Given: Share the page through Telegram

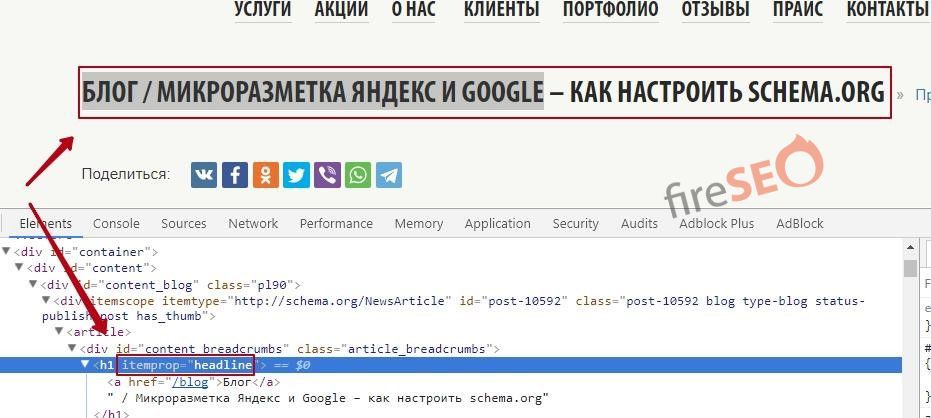Looking at the screenshot, I should tap(388, 175).
